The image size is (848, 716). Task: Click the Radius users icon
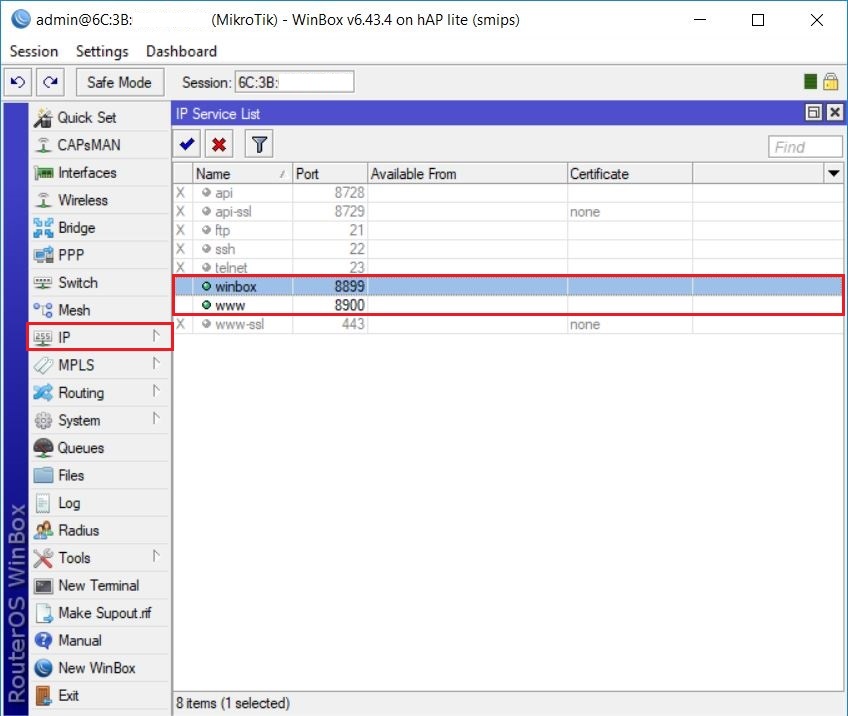coord(43,531)
